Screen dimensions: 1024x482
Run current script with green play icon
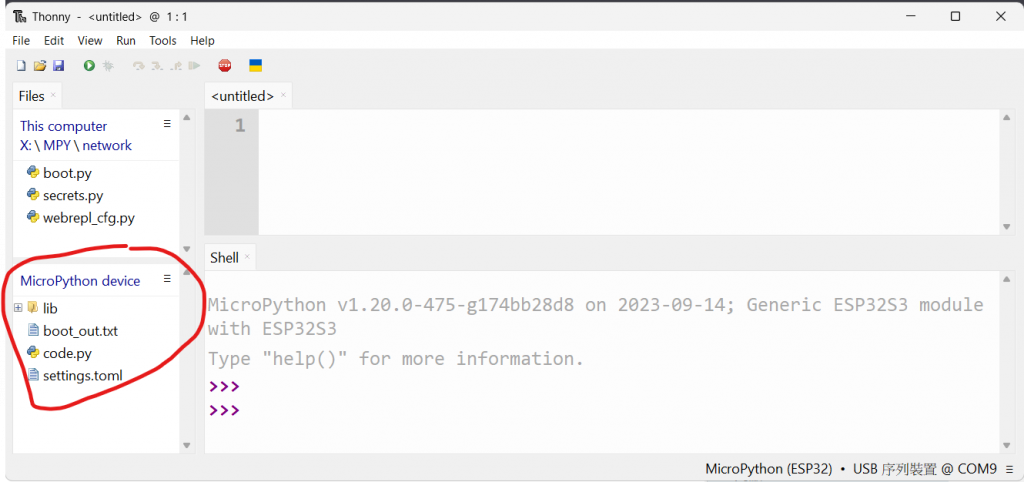(89, 66)
